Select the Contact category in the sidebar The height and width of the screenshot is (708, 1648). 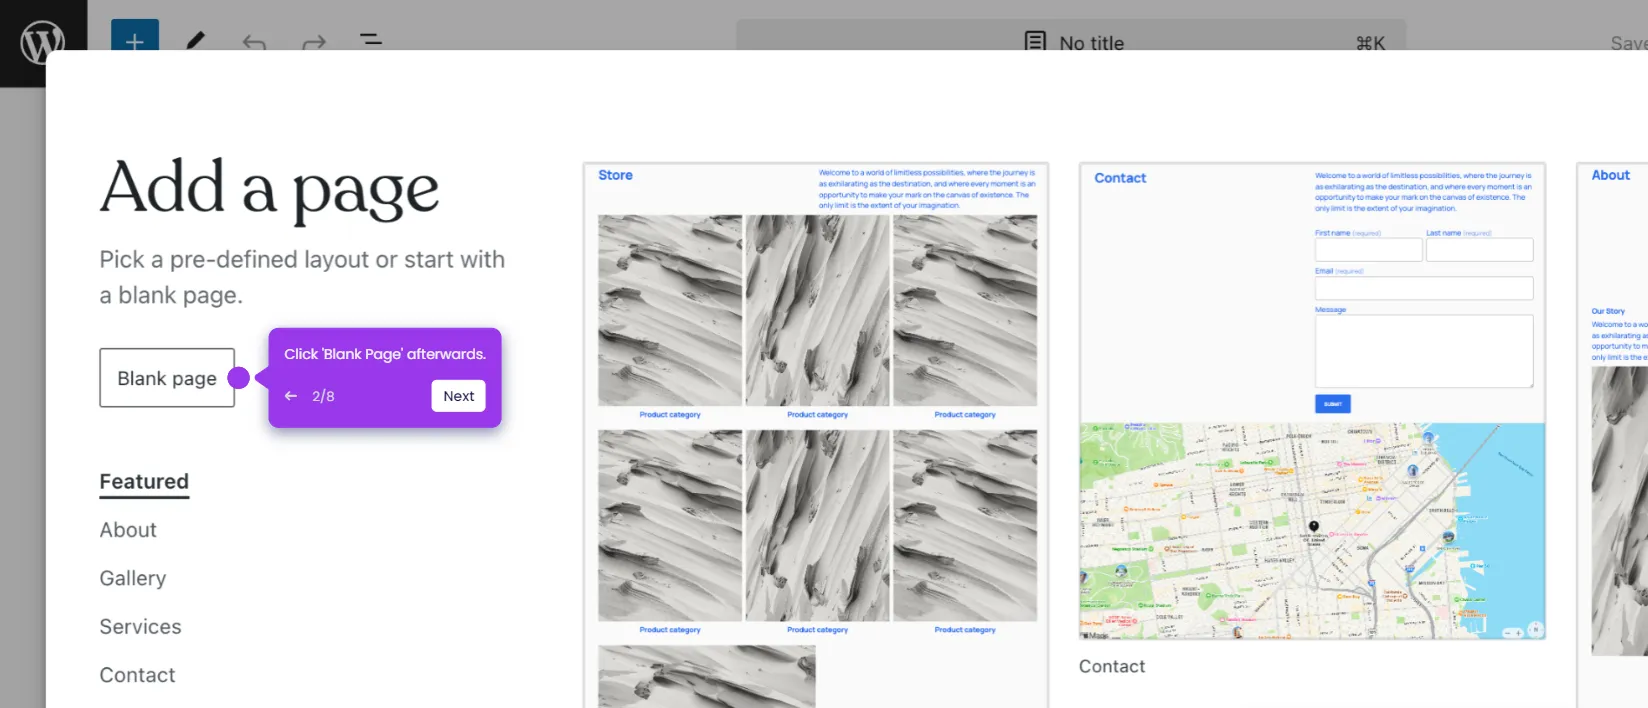pyautogui.click(x=137, y=675)
